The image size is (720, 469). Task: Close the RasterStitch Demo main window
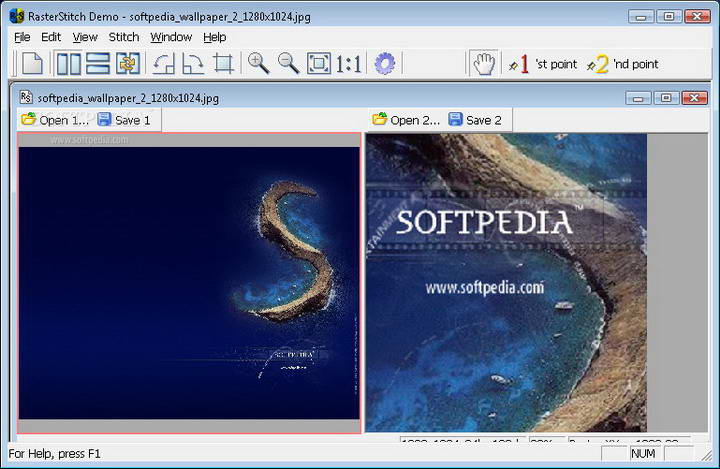click(x=698, y=17)
